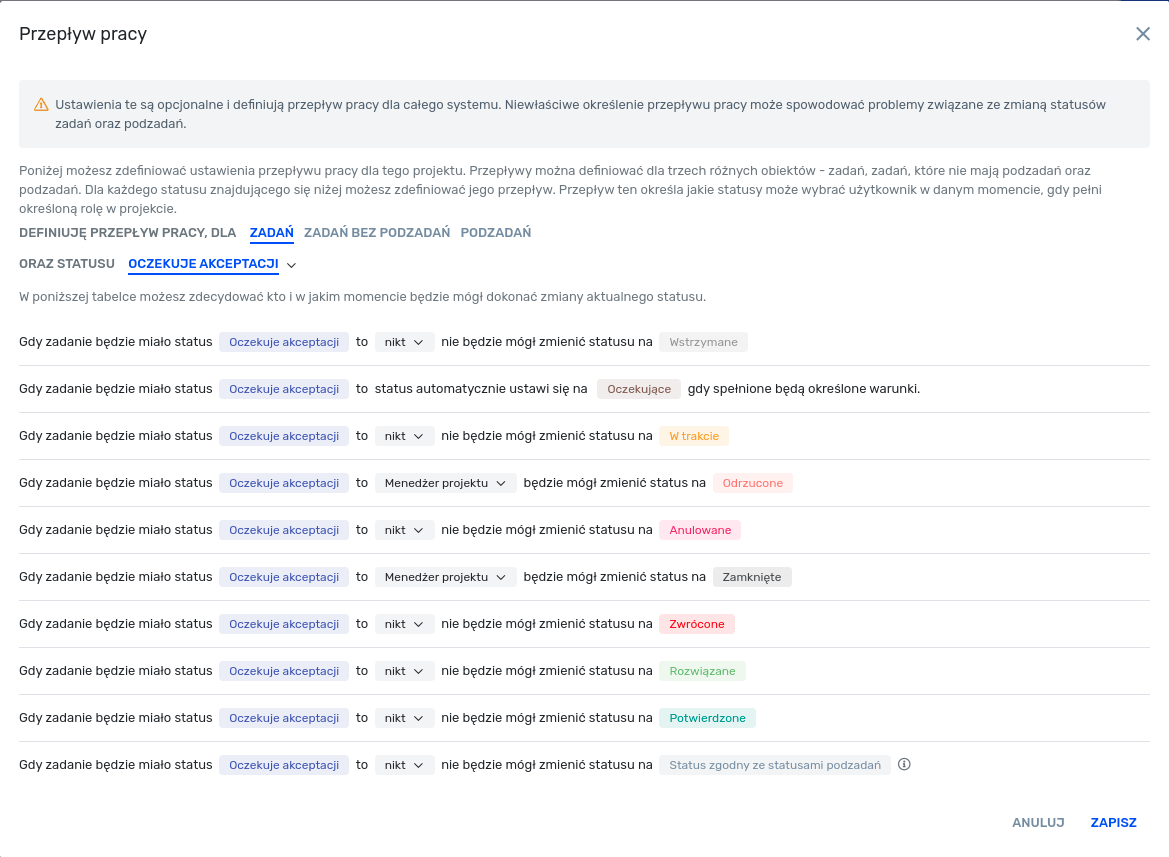Image resolution: width=1169 pixels, height=857 pixels.
Task: Open the nikt dropdown in the Potwierdzone row
Action: click(404, 718)
